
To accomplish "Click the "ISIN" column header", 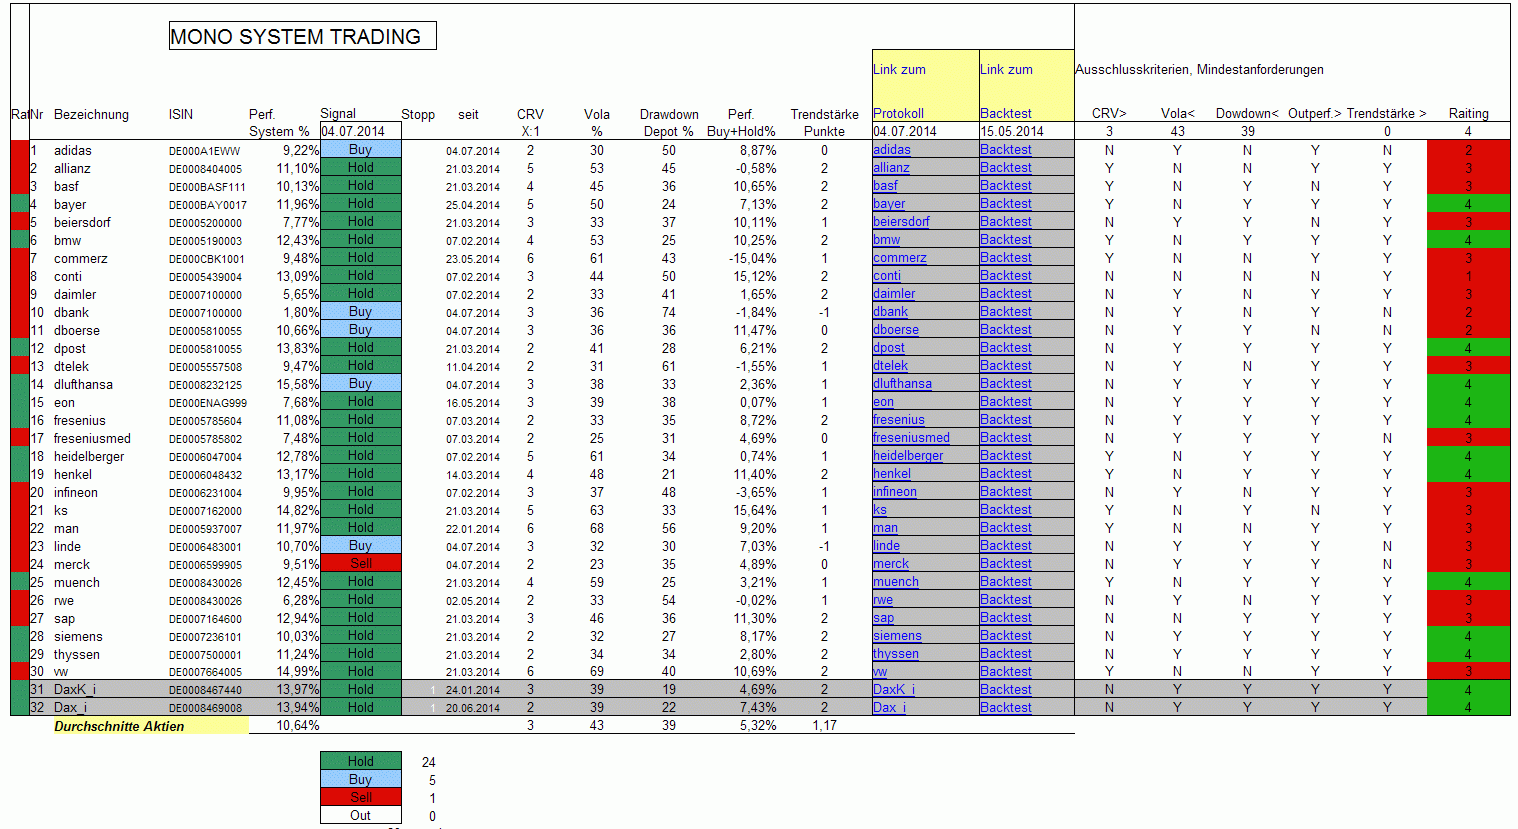I will pyautogui.click(x=181, y=114).
